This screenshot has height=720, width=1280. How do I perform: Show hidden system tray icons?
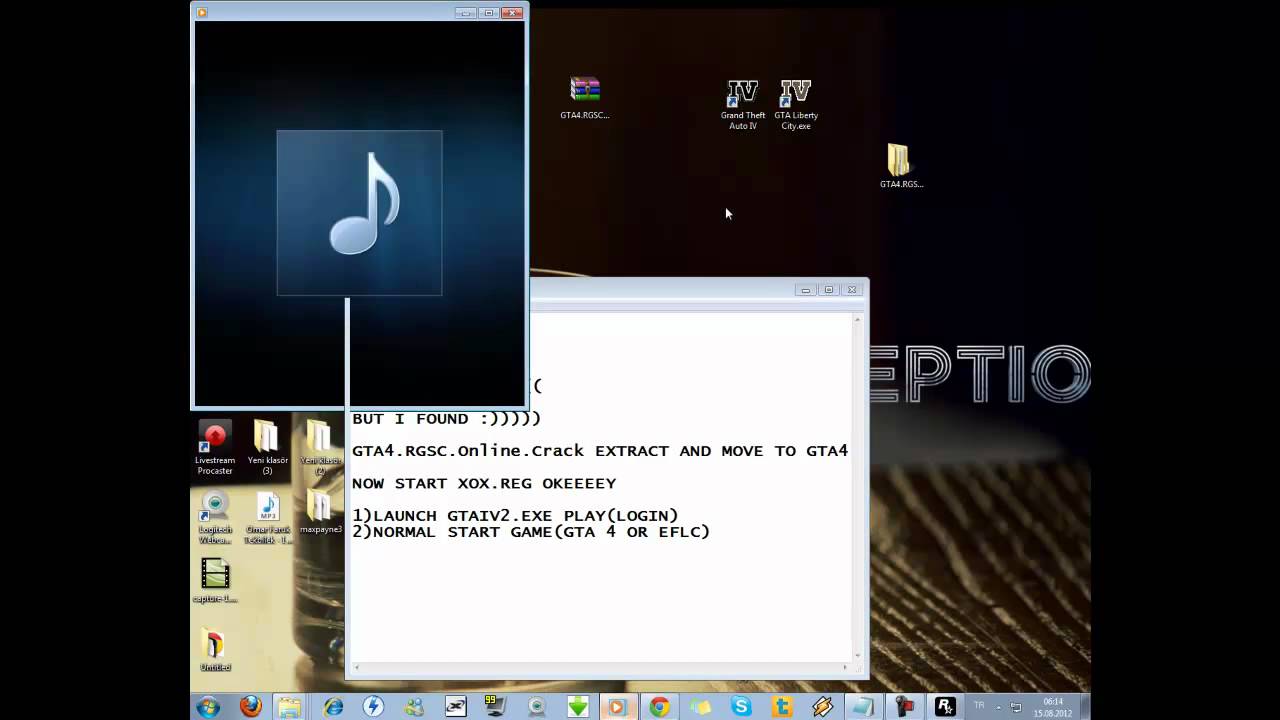tap(996, 706)
